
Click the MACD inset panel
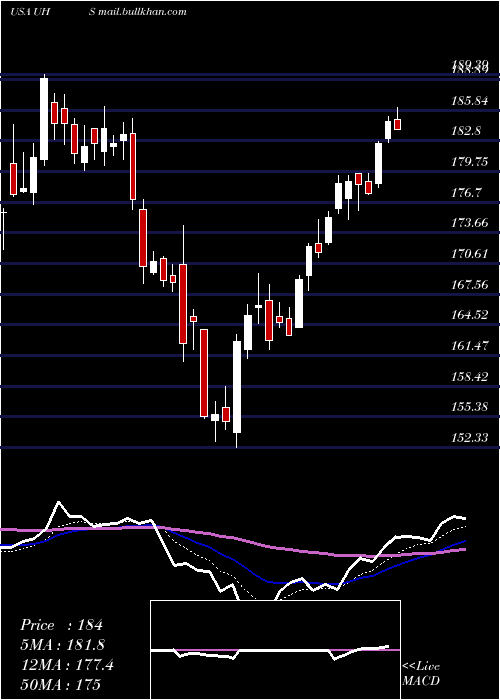tap(275, 650)
